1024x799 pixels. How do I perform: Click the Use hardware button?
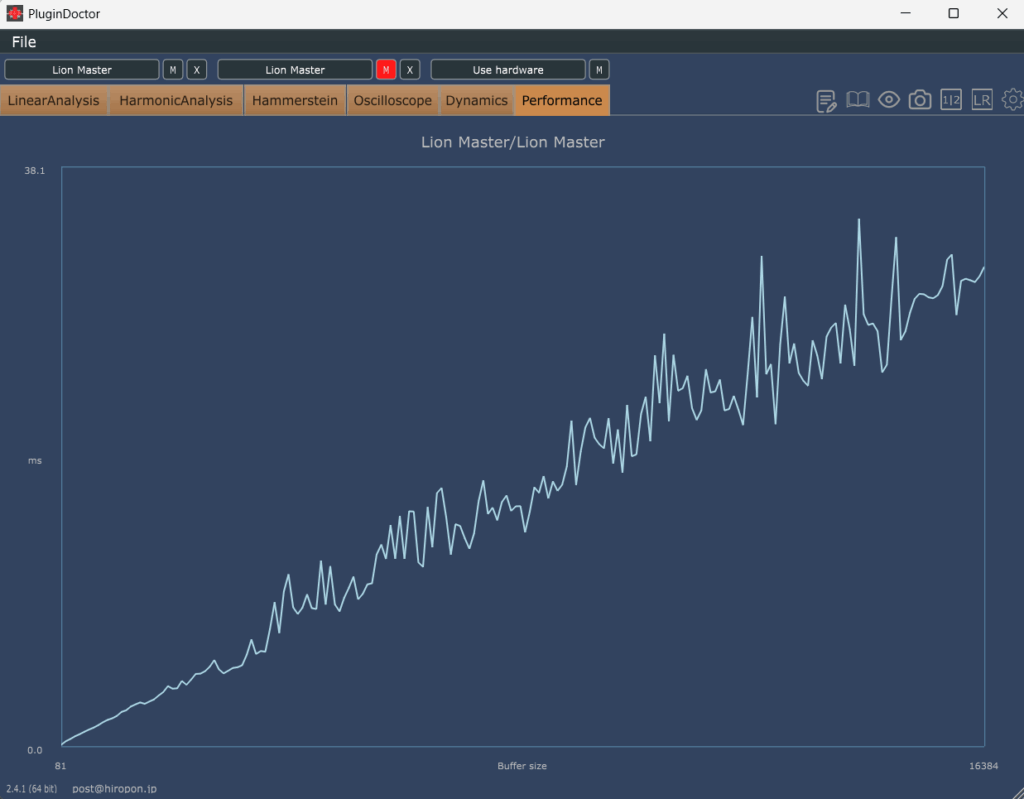pyautogui.click(x=508, y=70)
